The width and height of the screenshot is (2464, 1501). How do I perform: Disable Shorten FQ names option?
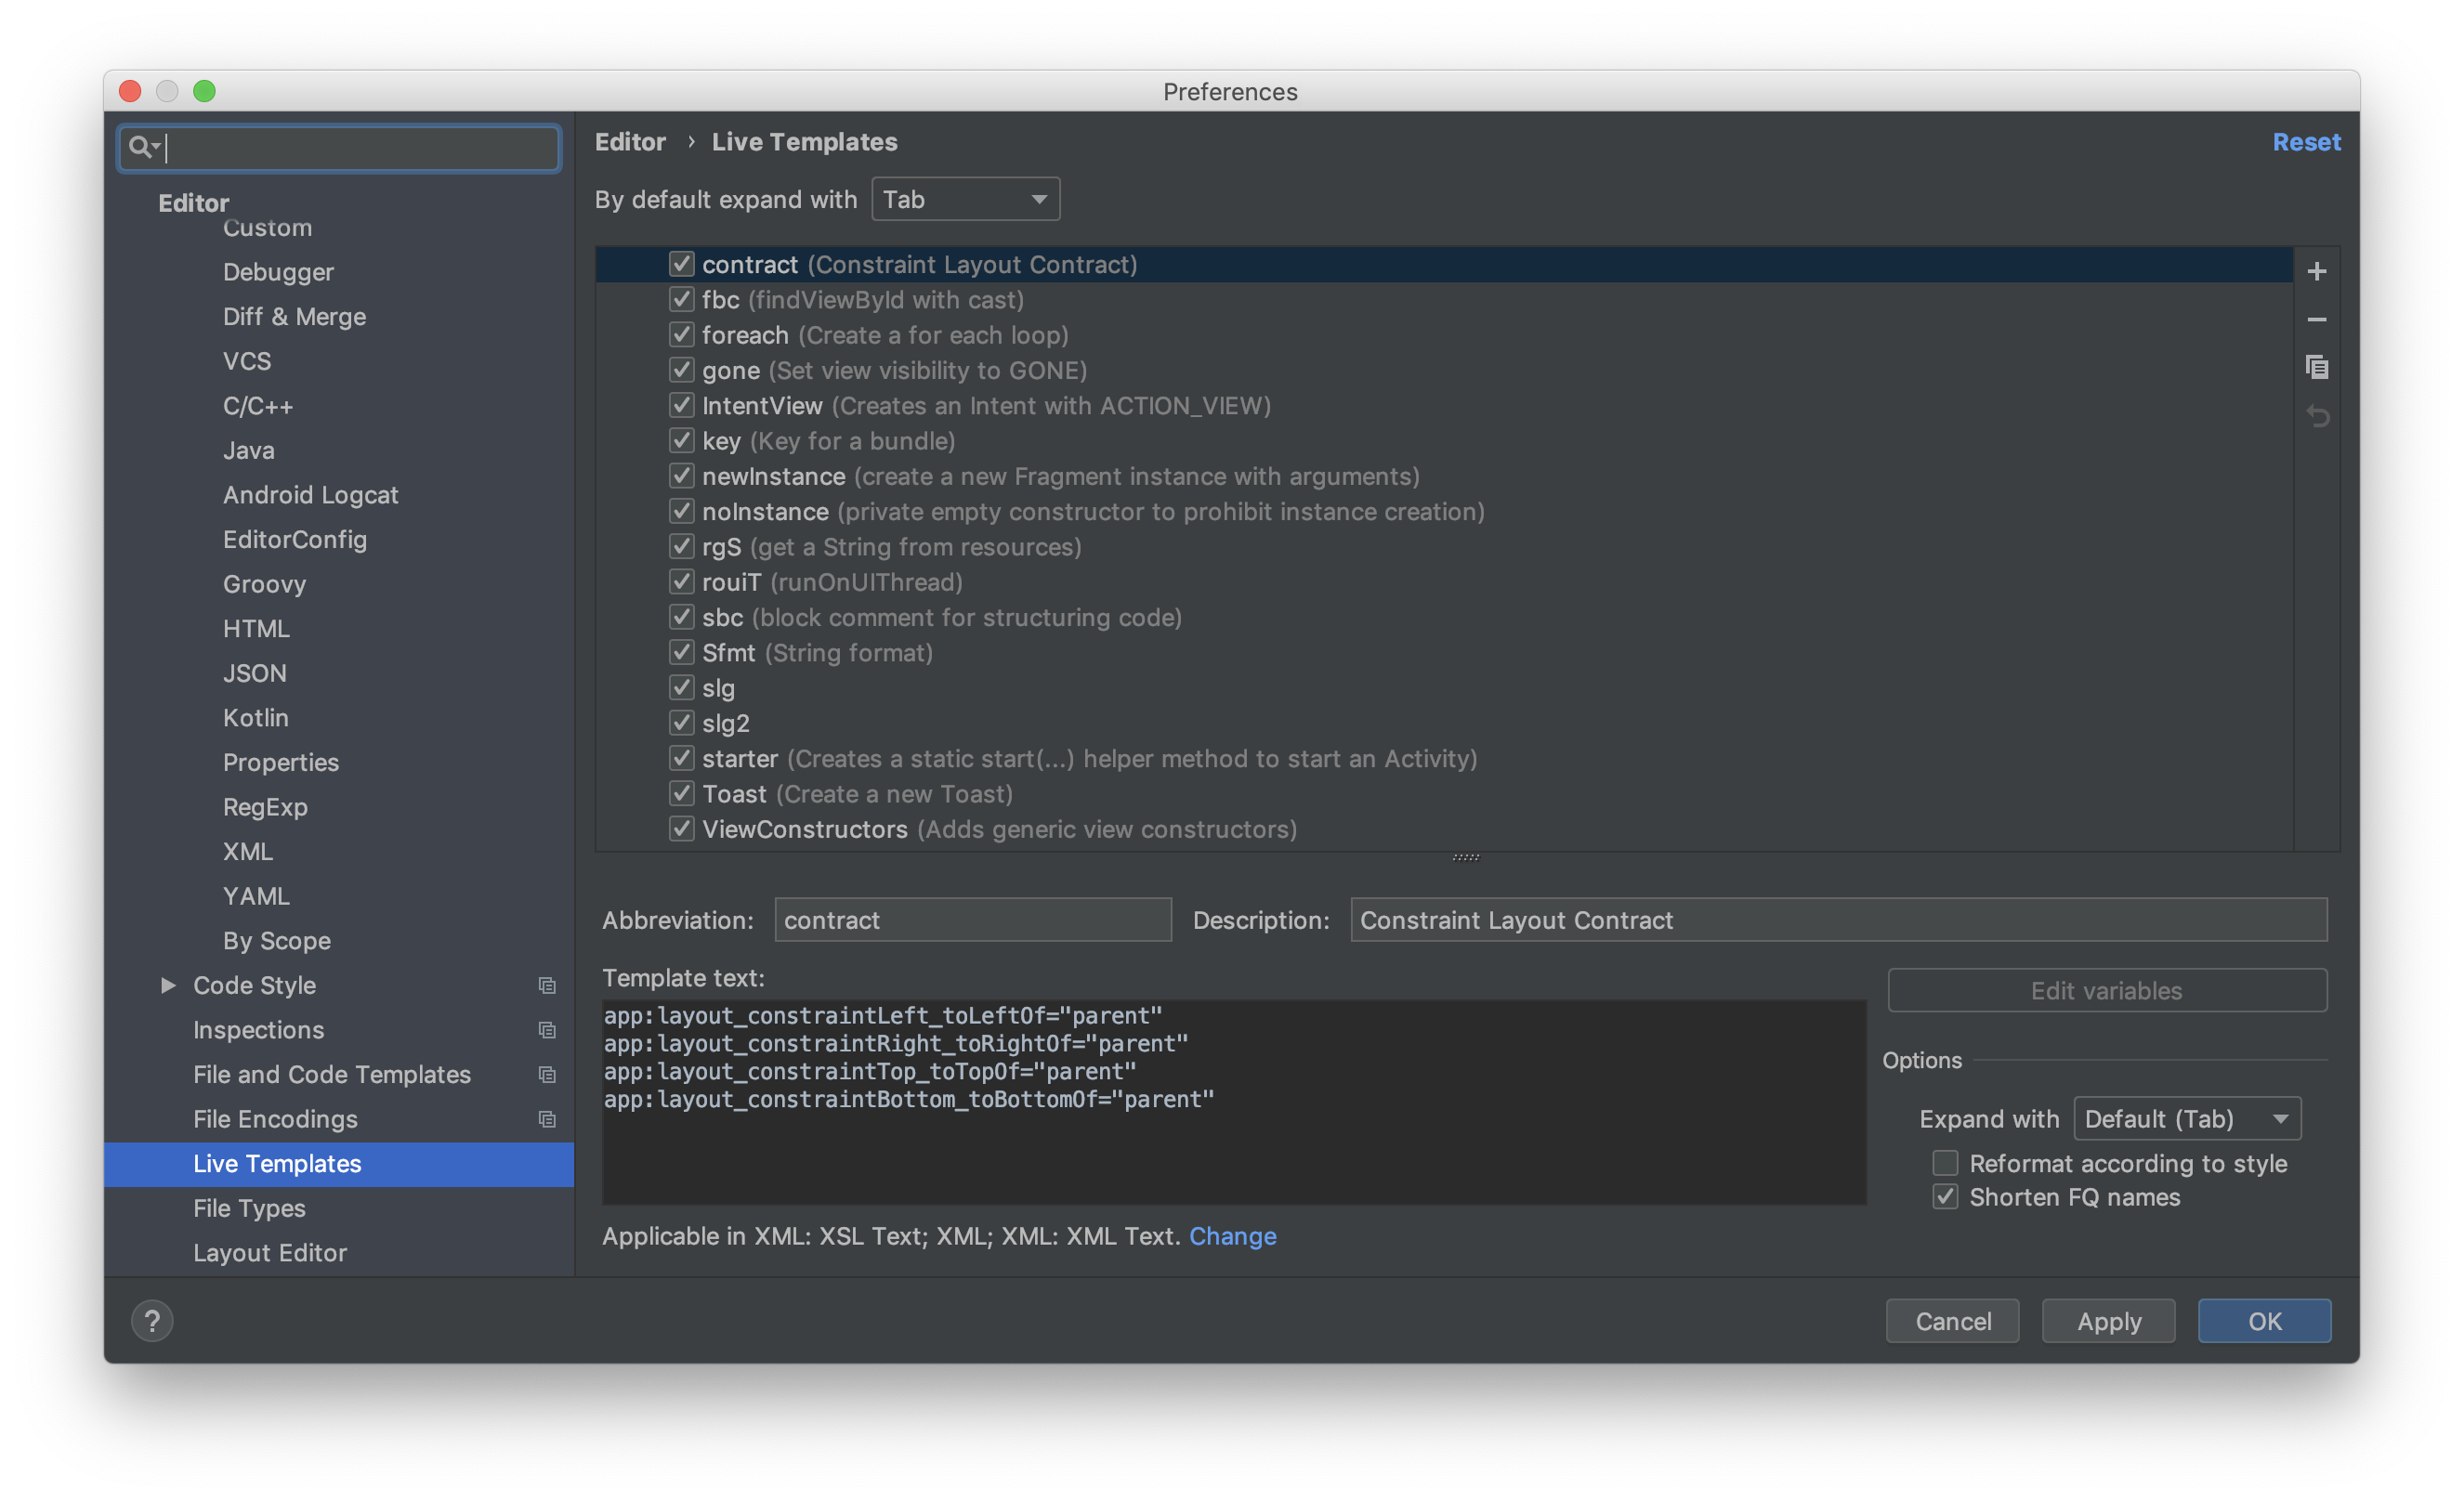pos(1944,1197)
